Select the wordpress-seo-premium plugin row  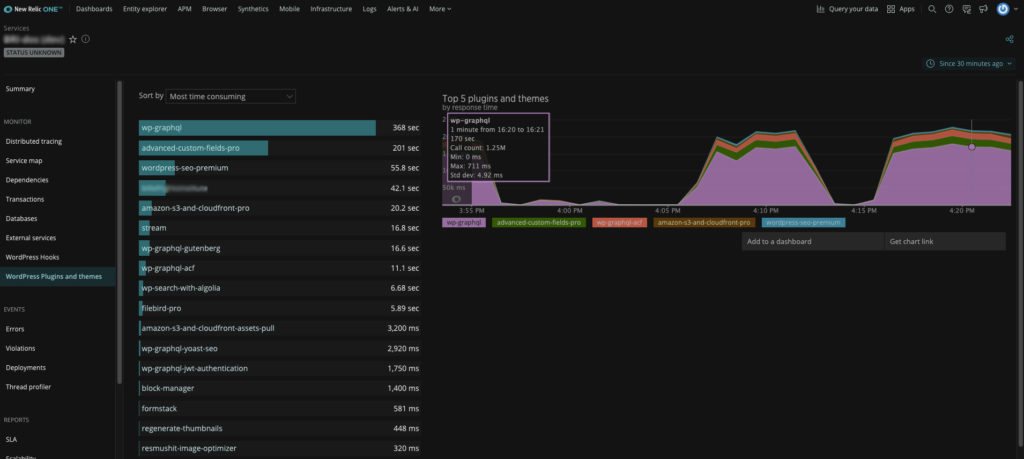pyautogui.click(x=280, y=168)
